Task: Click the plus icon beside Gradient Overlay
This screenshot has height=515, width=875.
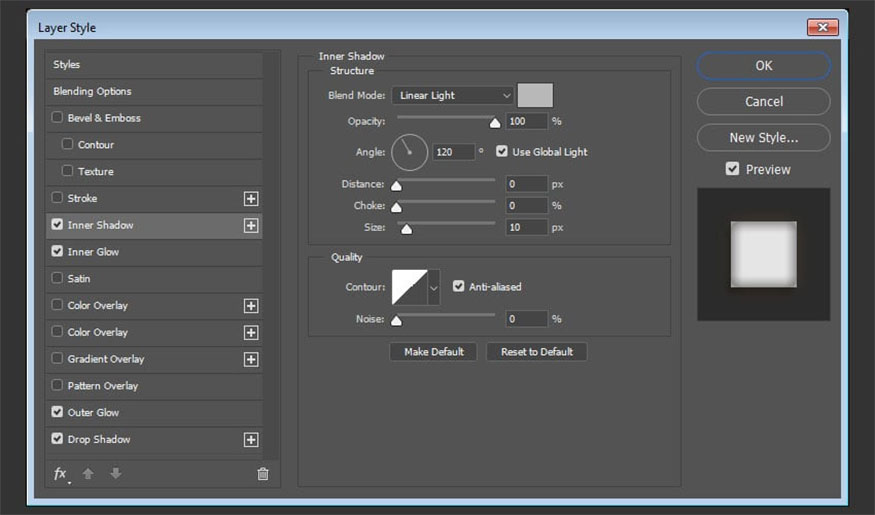Action: click(251, 360)
